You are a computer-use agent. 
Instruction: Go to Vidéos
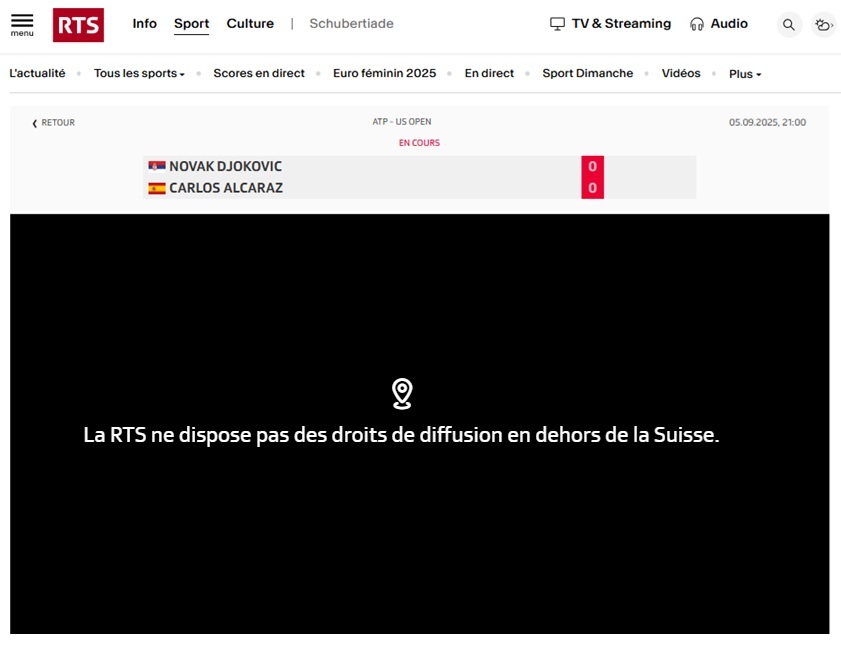681,73
